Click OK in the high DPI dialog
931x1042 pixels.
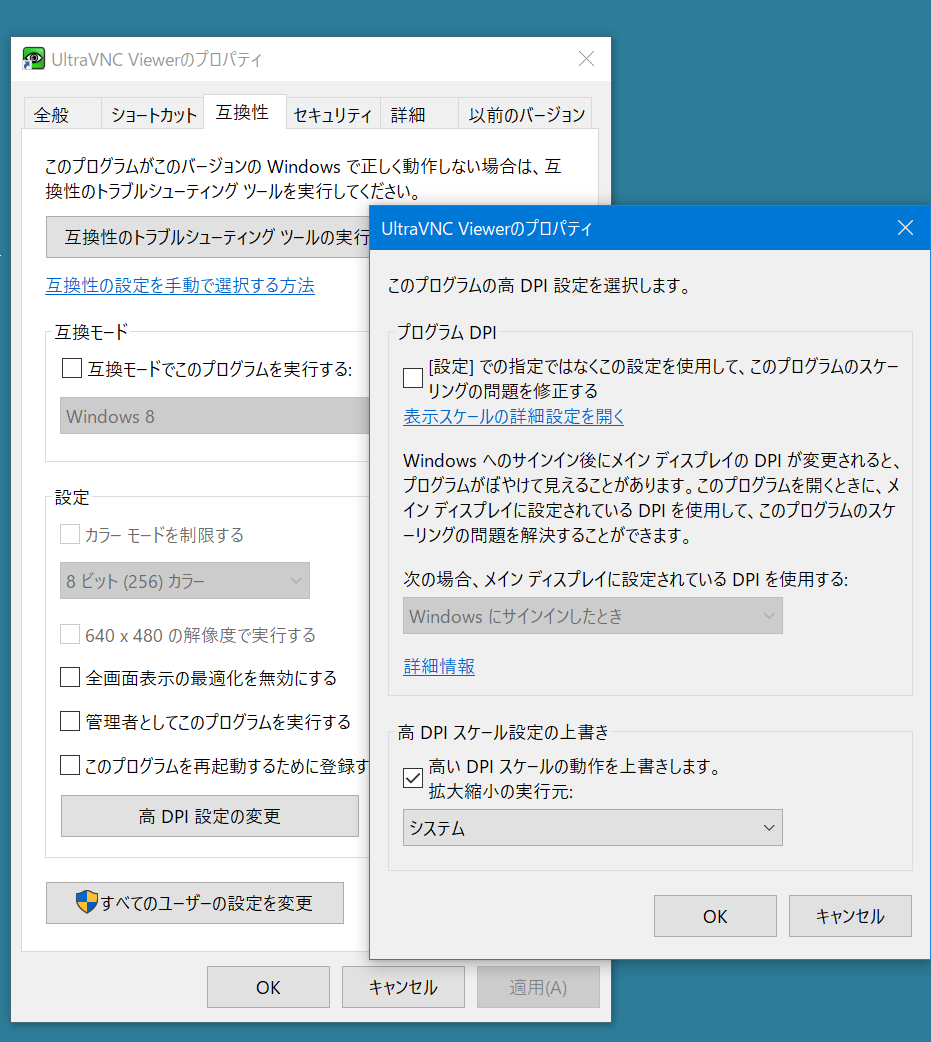click(716, 916)
